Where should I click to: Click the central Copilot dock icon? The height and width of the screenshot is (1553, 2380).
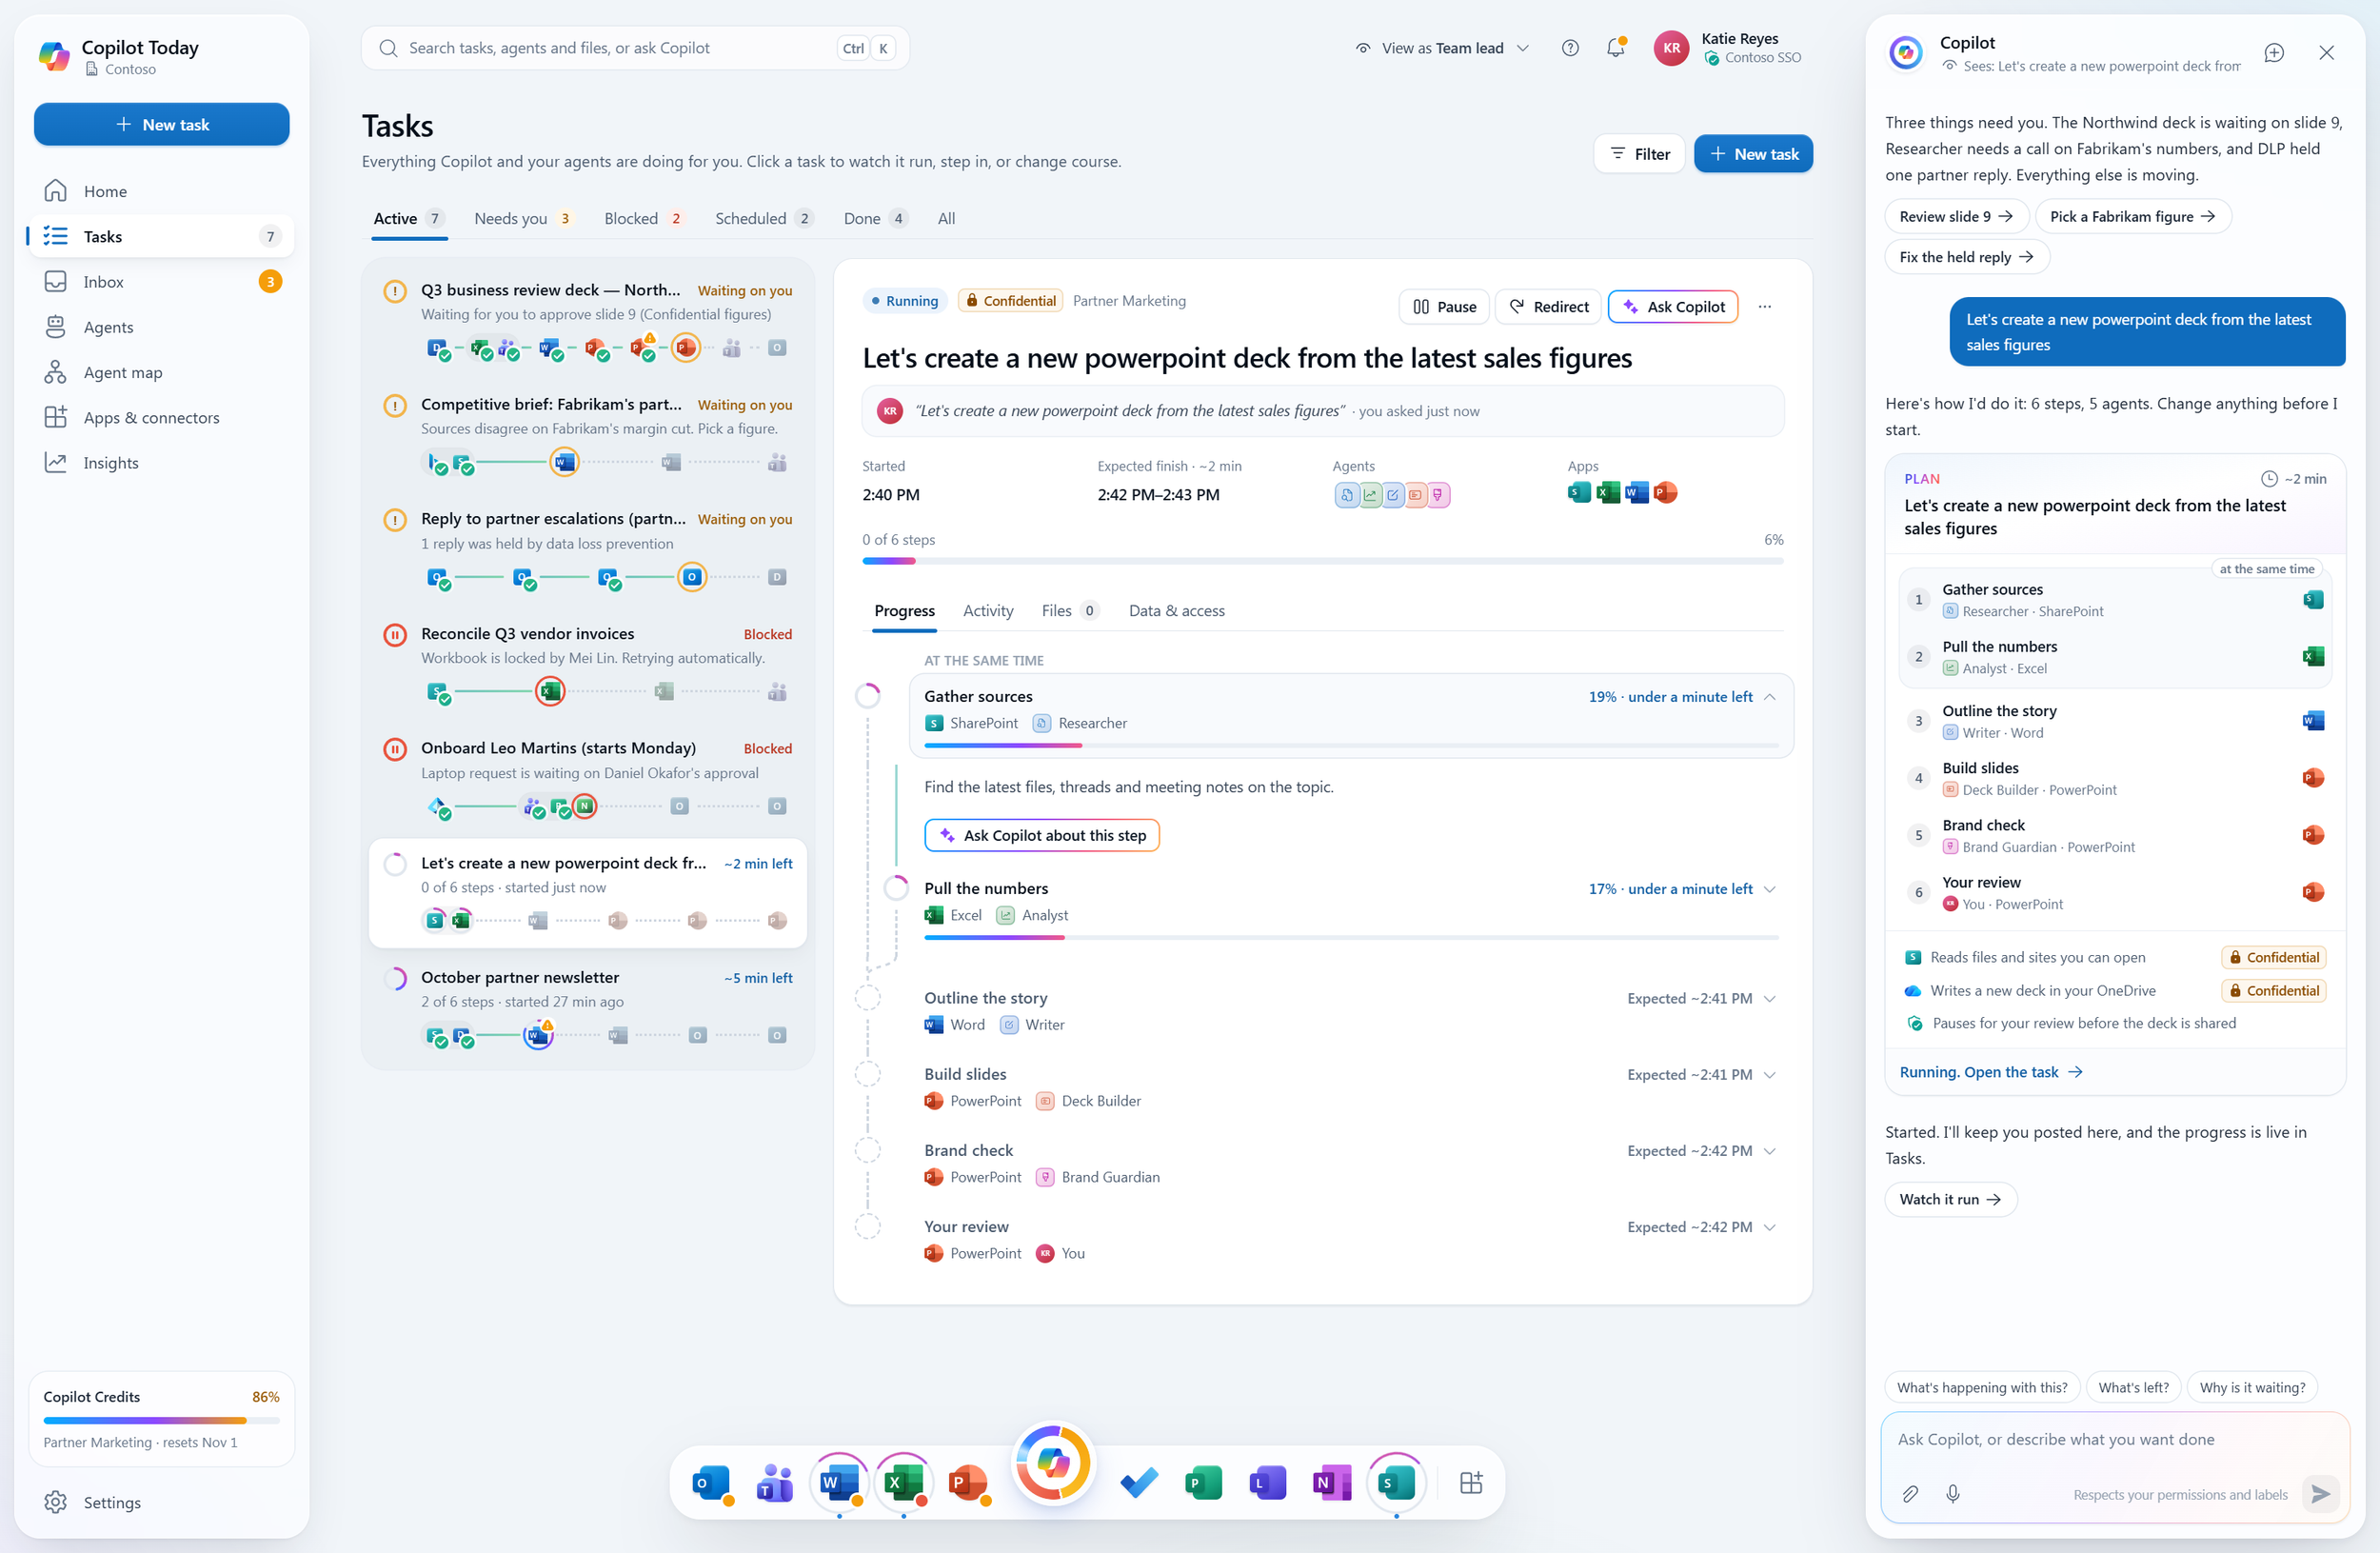pyautogui.click(x=1052, y=1463)
